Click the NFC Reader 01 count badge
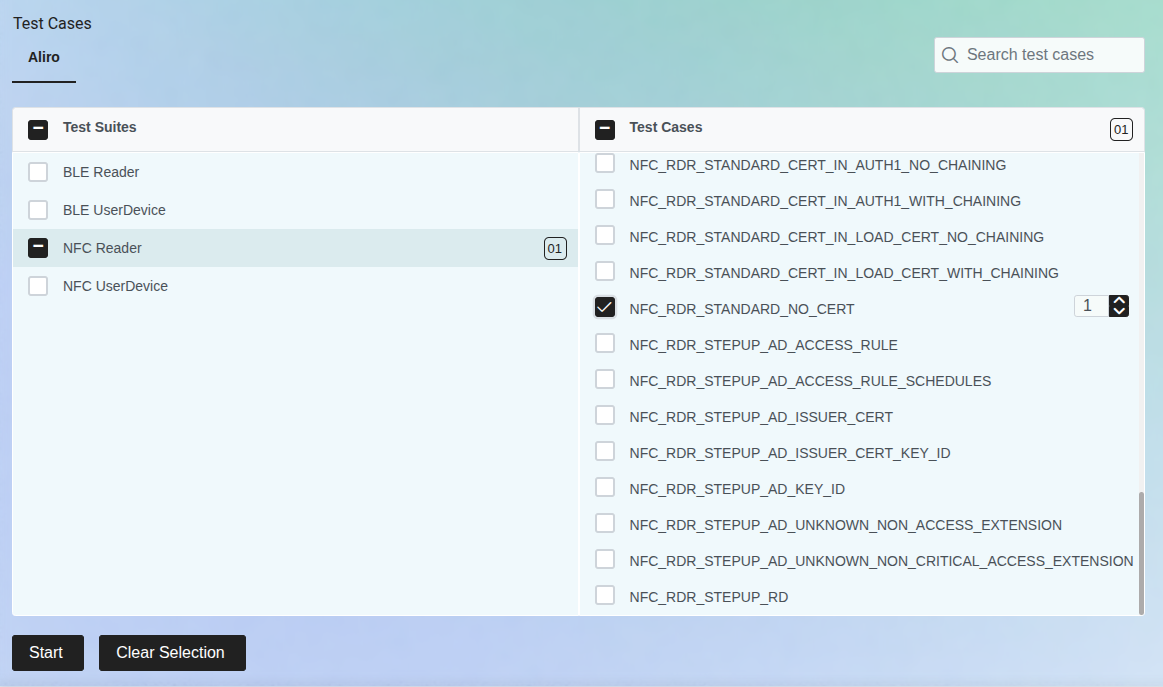The height and width of the screenshot is (687, 1163). [x=555, y=249]
